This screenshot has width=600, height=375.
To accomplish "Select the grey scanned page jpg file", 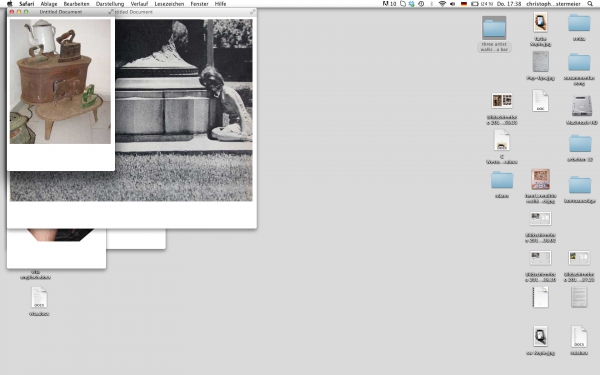I will (x=540, y=62).
